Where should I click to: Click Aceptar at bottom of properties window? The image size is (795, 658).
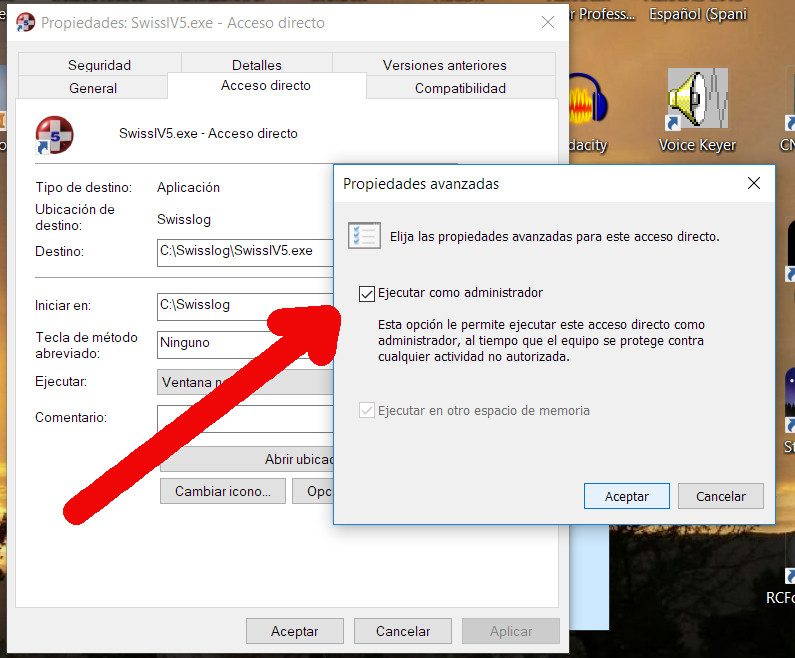tap(294, 631)
